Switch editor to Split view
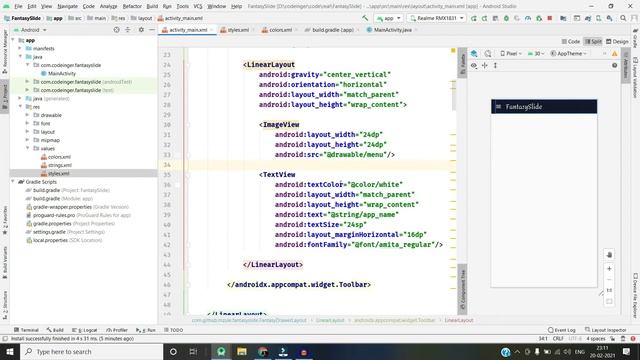 (x=593, y=41)
